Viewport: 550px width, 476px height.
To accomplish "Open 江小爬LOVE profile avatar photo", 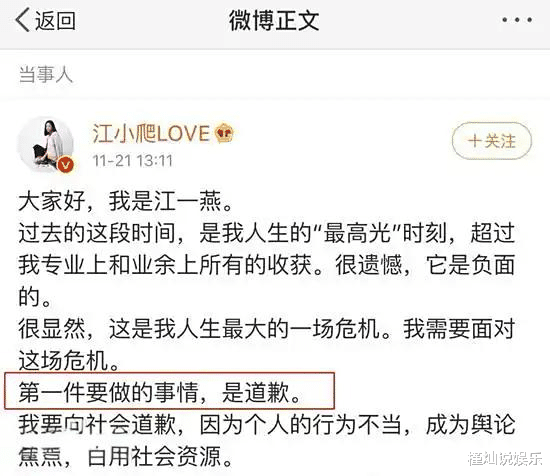I will pyautogui.click(x=45, y=144).
